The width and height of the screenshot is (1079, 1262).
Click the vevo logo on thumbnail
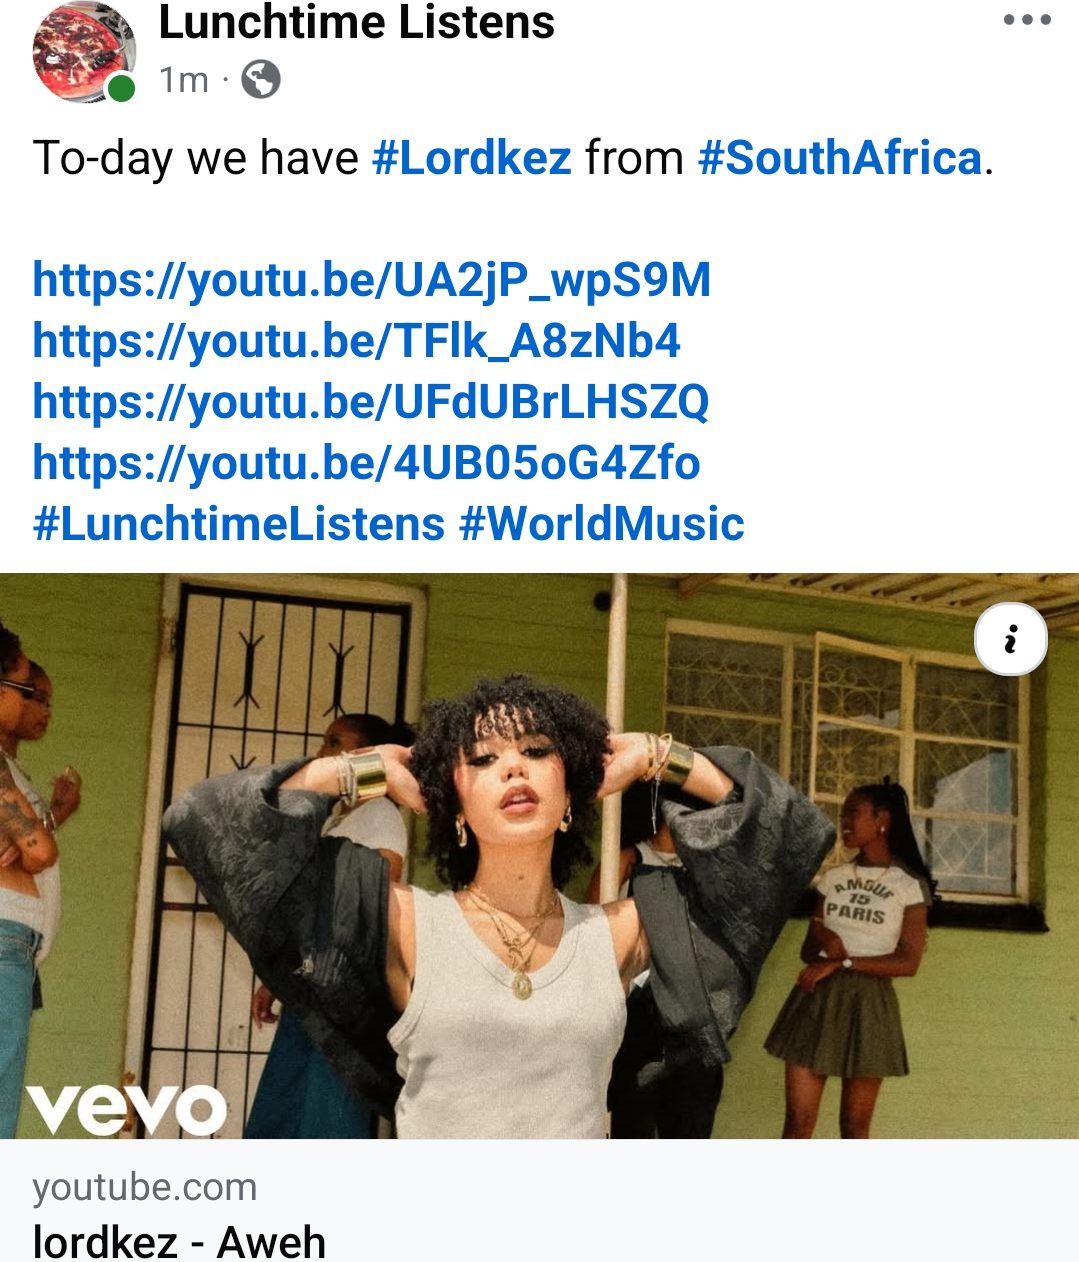click(x=126, y=1108)
